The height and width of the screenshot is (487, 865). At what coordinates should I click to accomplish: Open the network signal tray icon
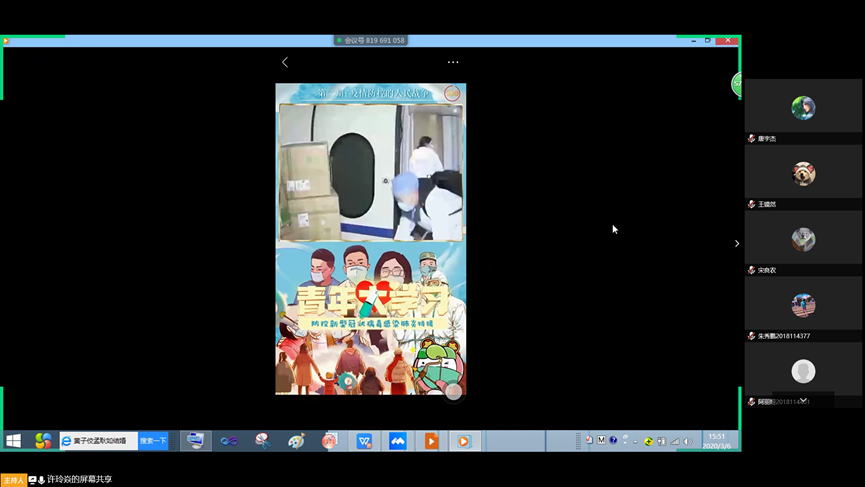[x=675, y=441]
